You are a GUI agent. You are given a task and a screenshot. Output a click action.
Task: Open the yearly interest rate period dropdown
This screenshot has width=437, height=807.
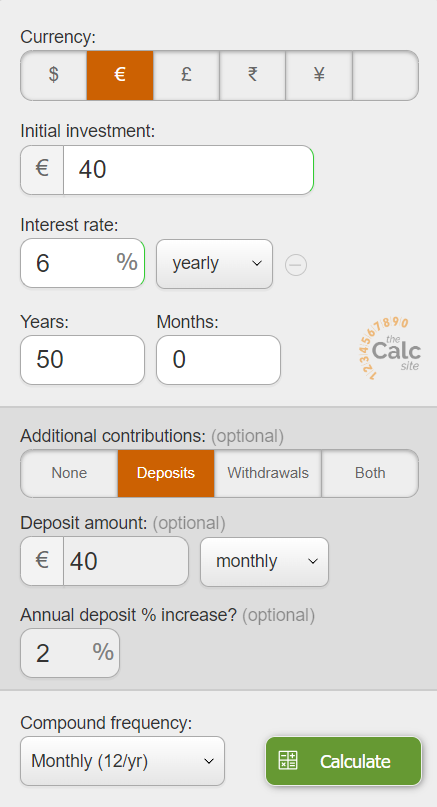215,264
